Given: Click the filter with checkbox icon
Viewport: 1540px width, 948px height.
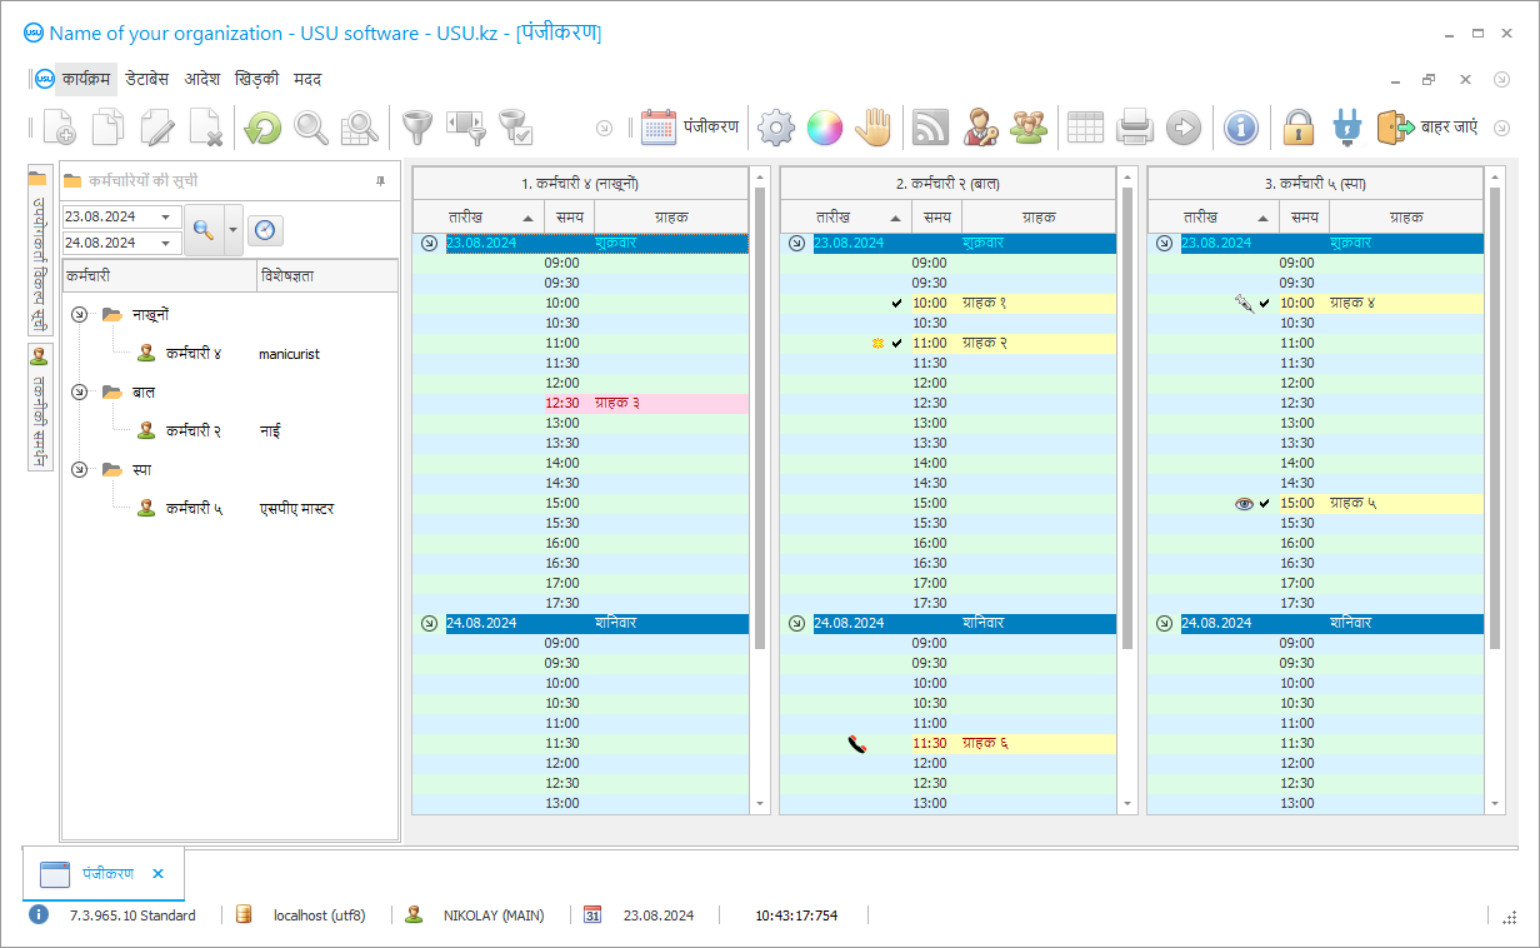Looking at the screenshot, I should [x=515, y=128].
